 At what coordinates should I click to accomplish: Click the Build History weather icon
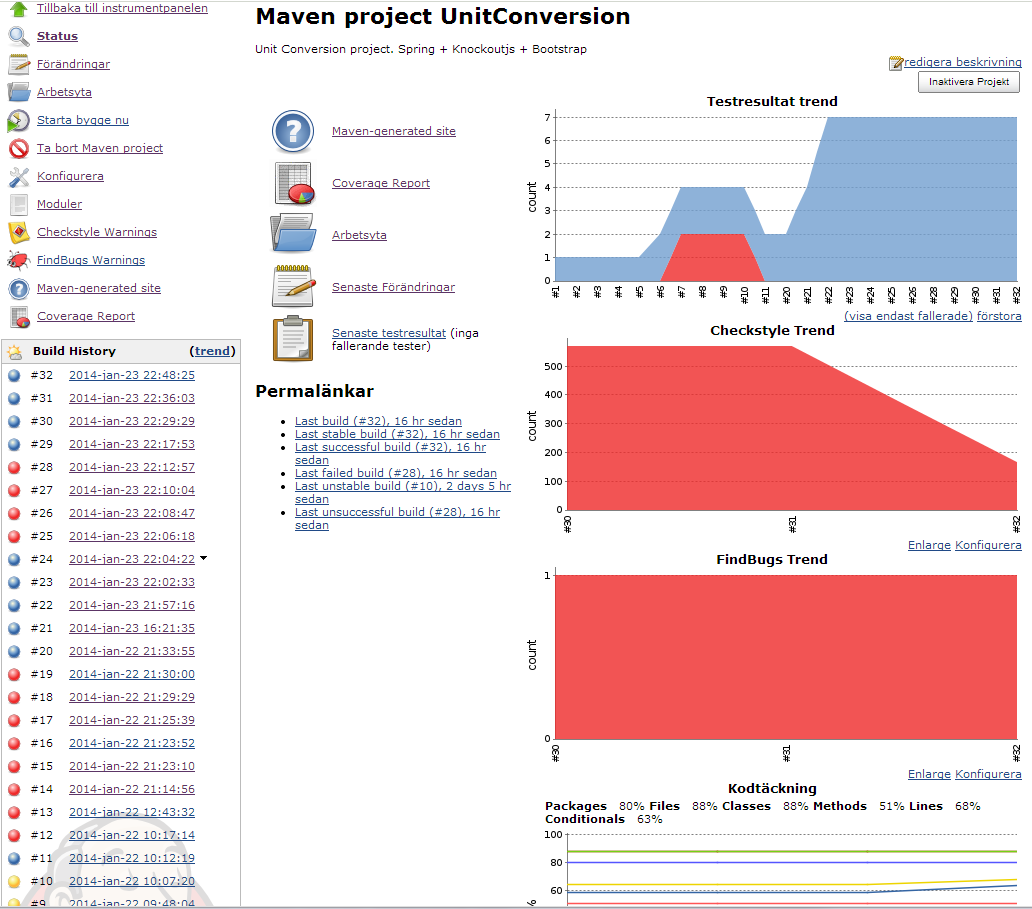(15, 352)
